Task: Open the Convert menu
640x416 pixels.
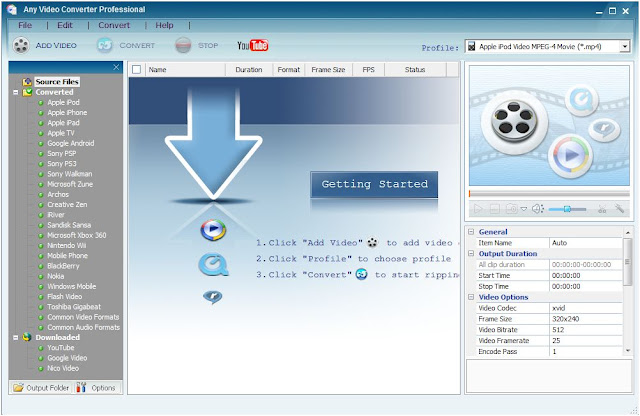Action: coord(114,25)
